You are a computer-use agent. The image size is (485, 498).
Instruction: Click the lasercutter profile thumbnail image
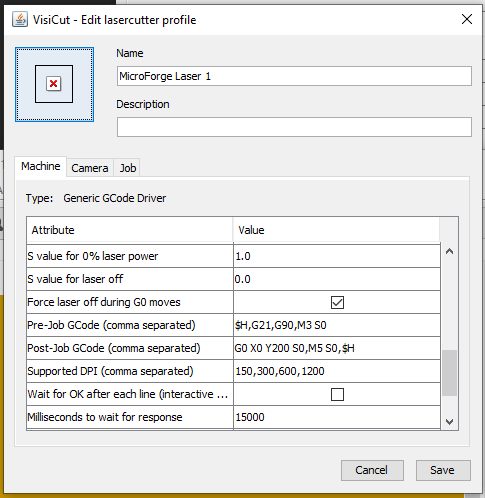tap(54, 84)
